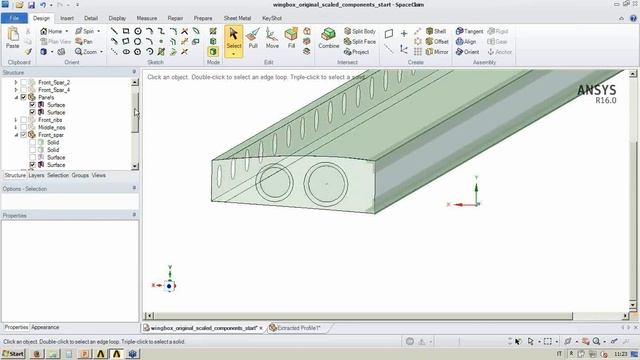The image size is (640, 360).
Task: Select the Rectangle sketch tool
Action: click(x=126, y=31)
